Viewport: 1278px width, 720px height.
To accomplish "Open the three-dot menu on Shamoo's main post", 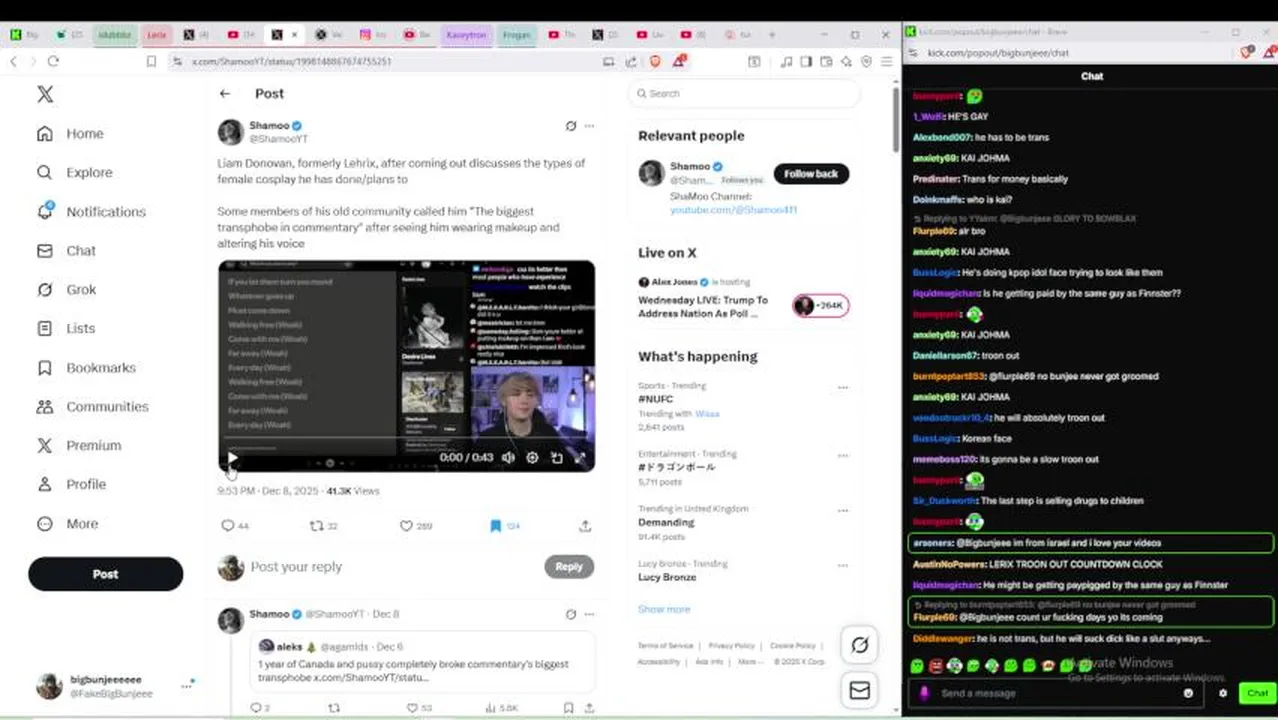I will coord(589,126).
